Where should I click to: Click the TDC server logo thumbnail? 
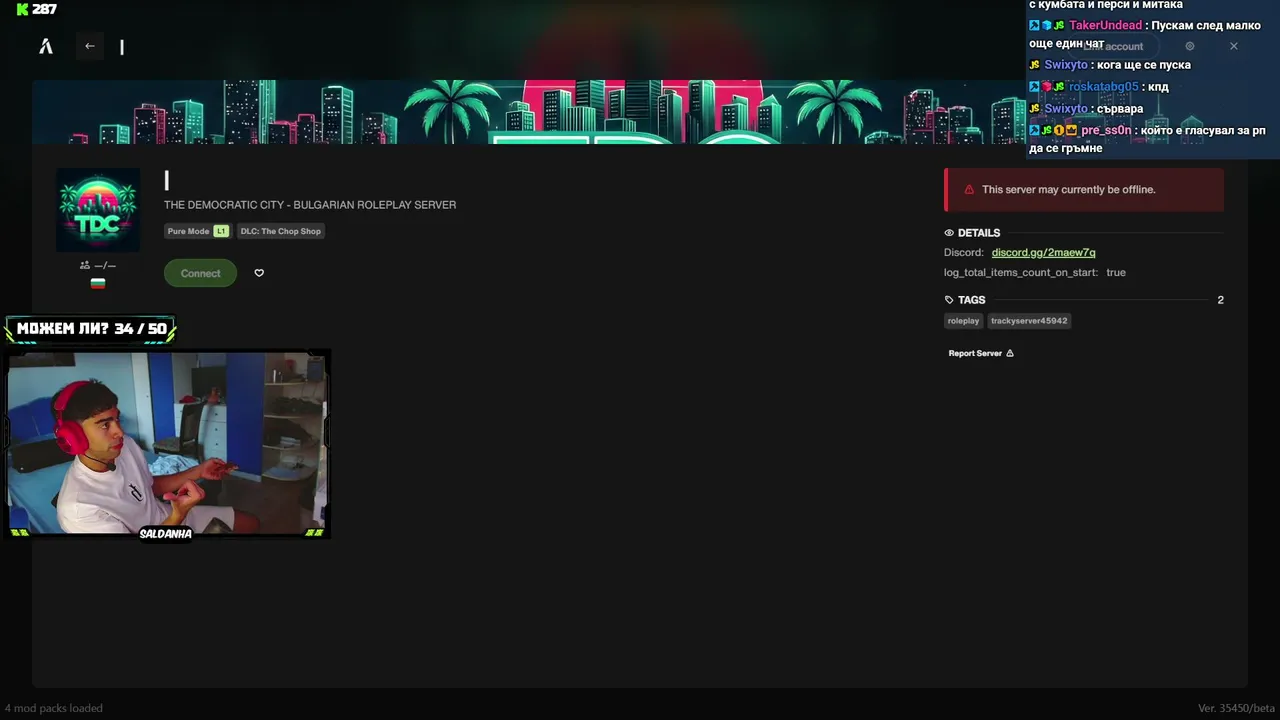[98, 210]
